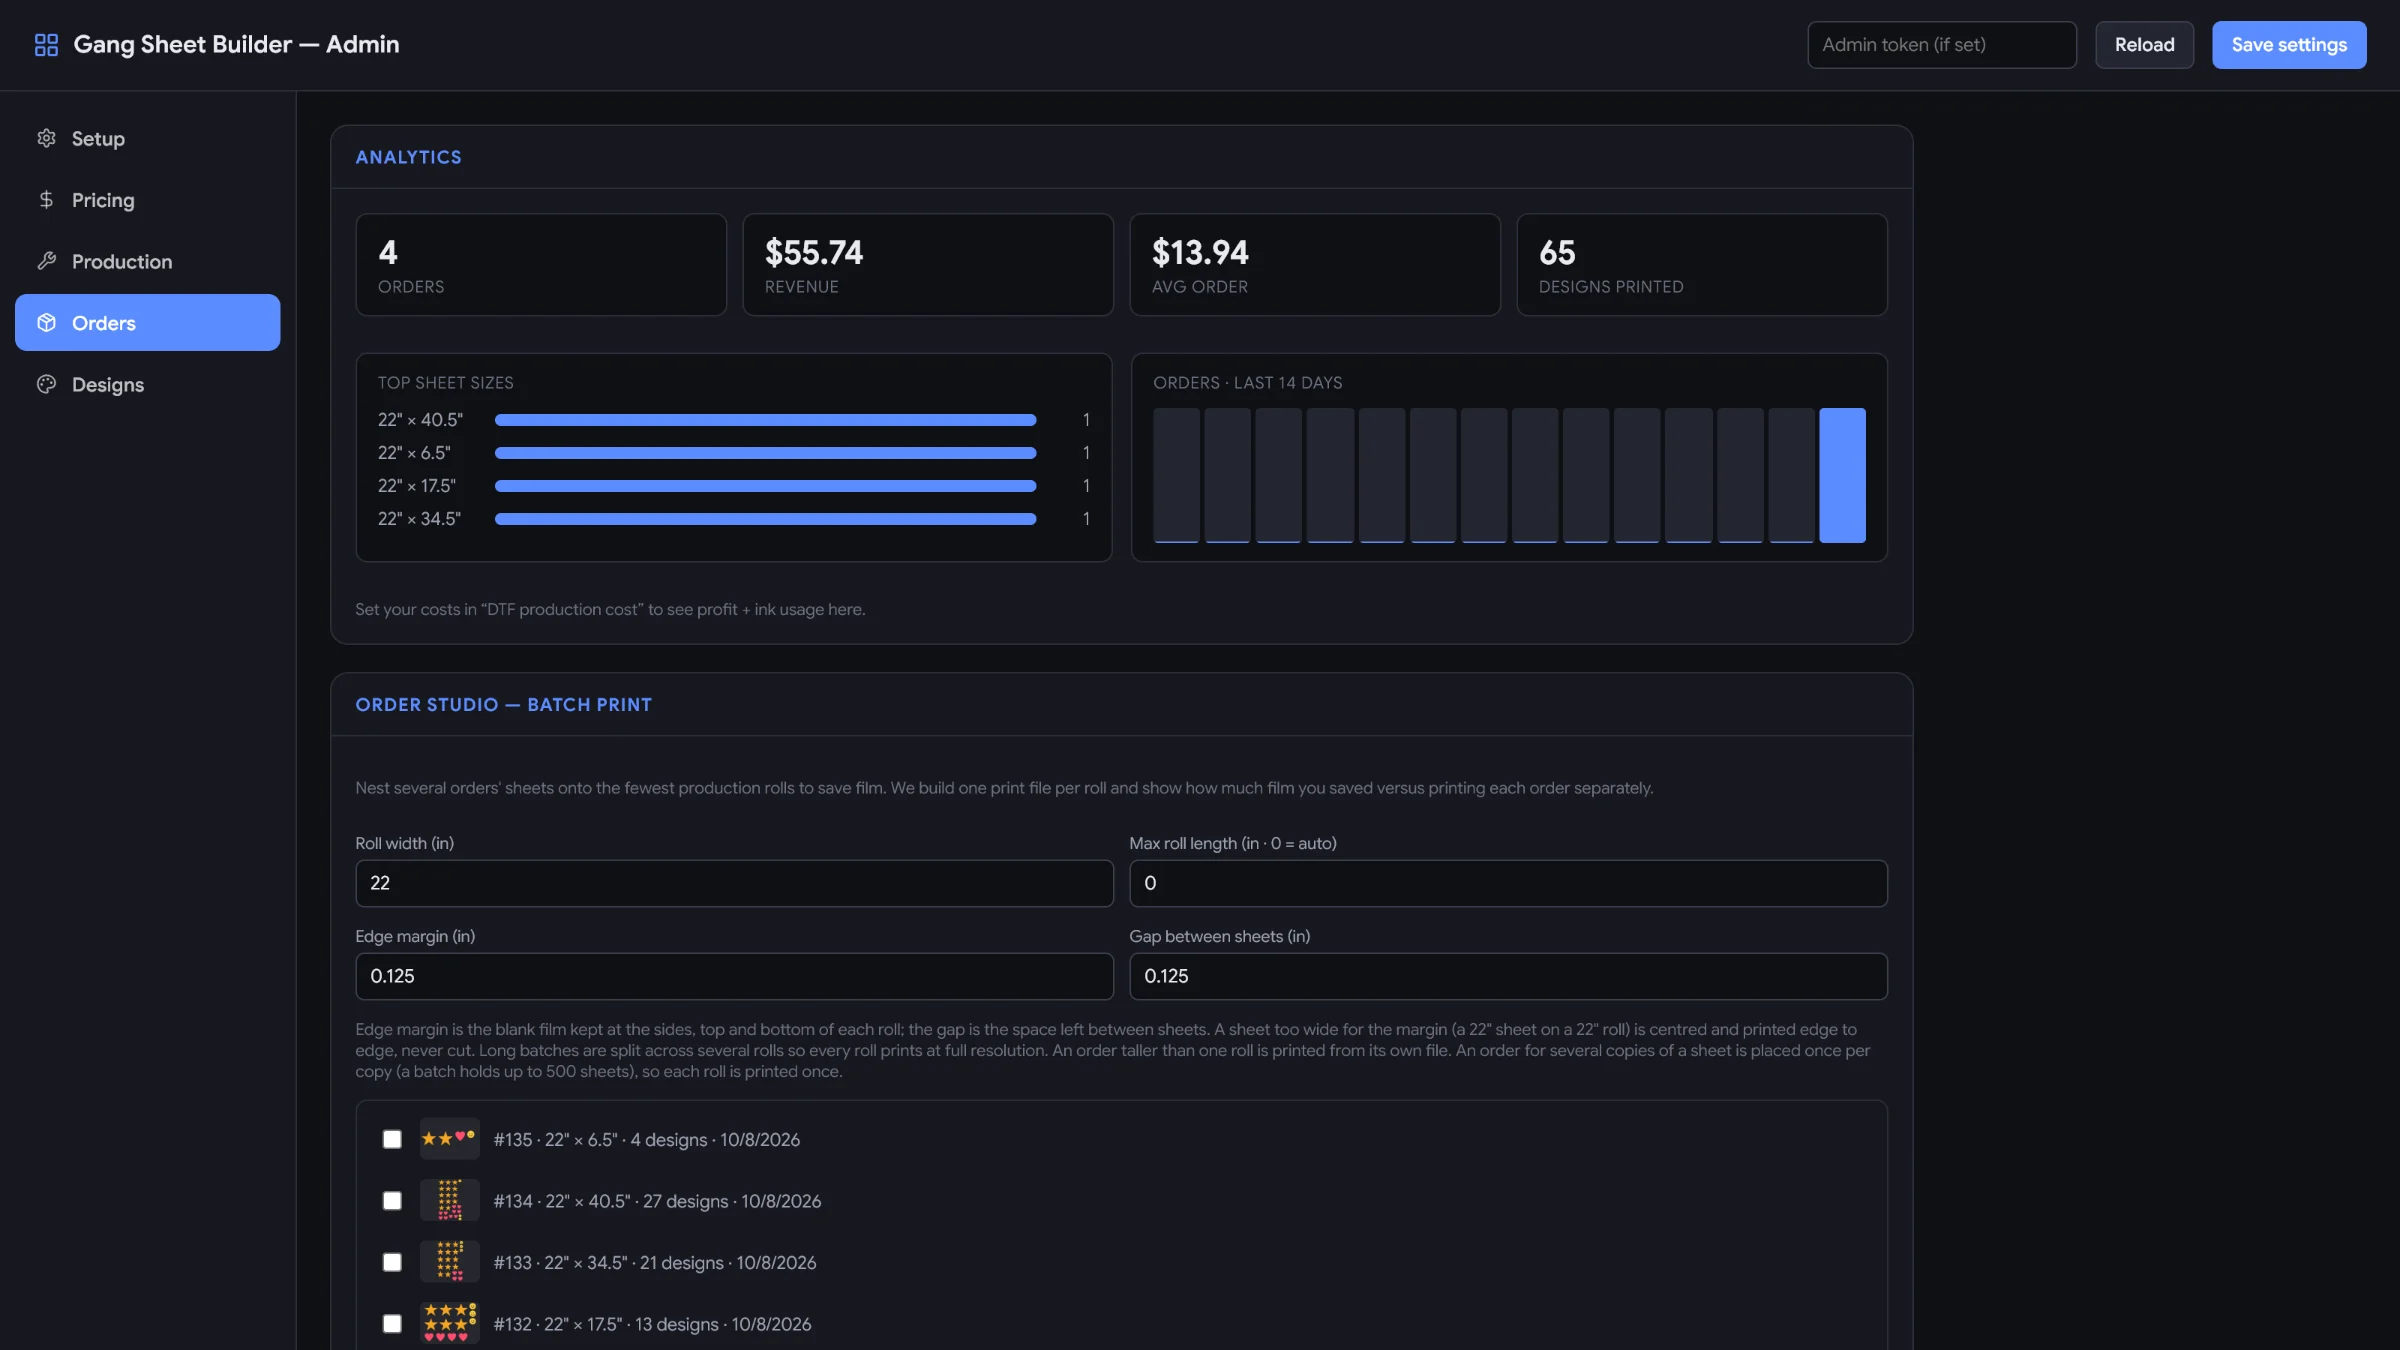
Task: Click the Order Studio — Batch Print heading
Action: pyautogui.click(x=503, y=704)
